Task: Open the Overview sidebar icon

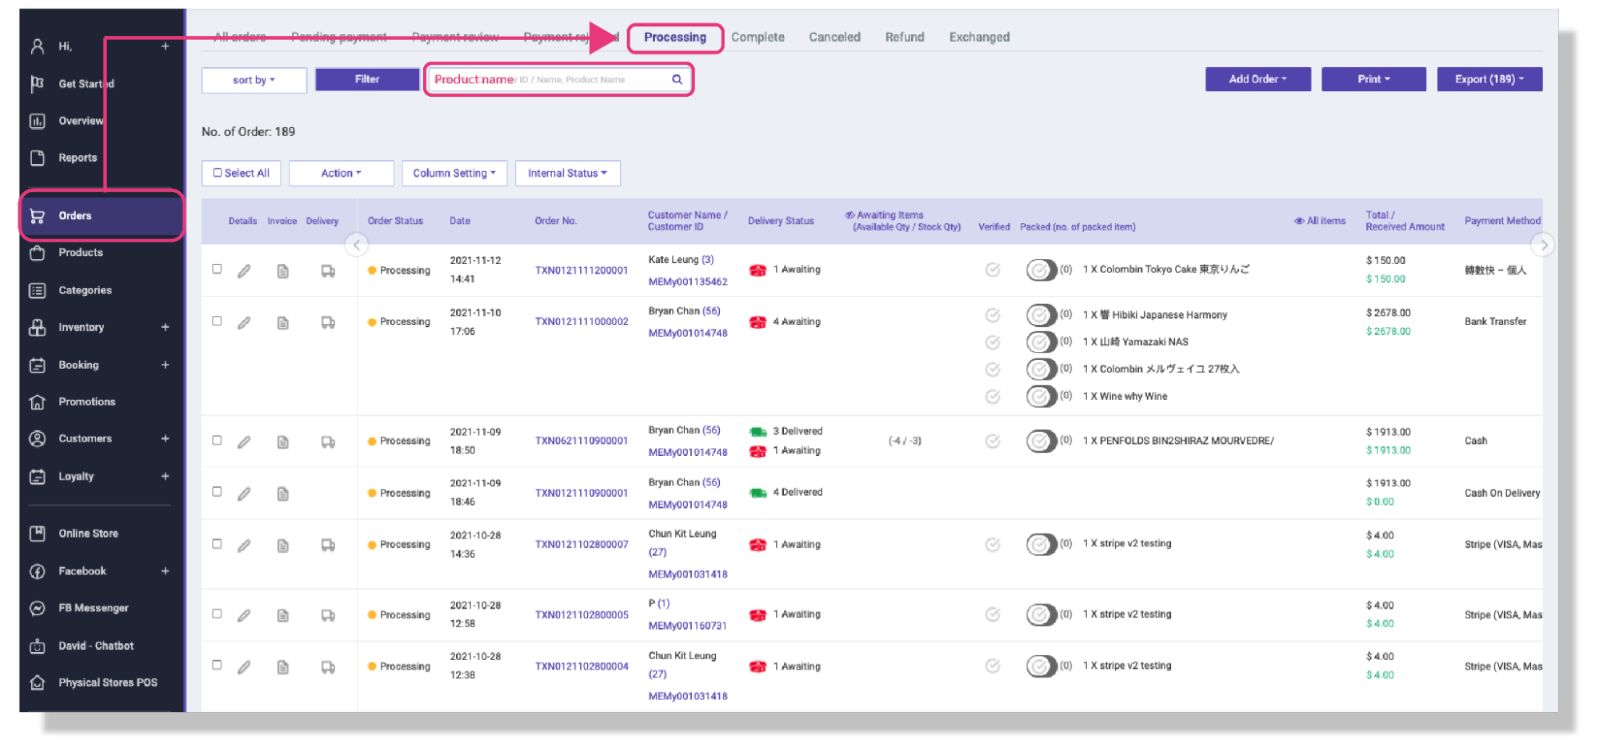Action: [x=37, y=121]
